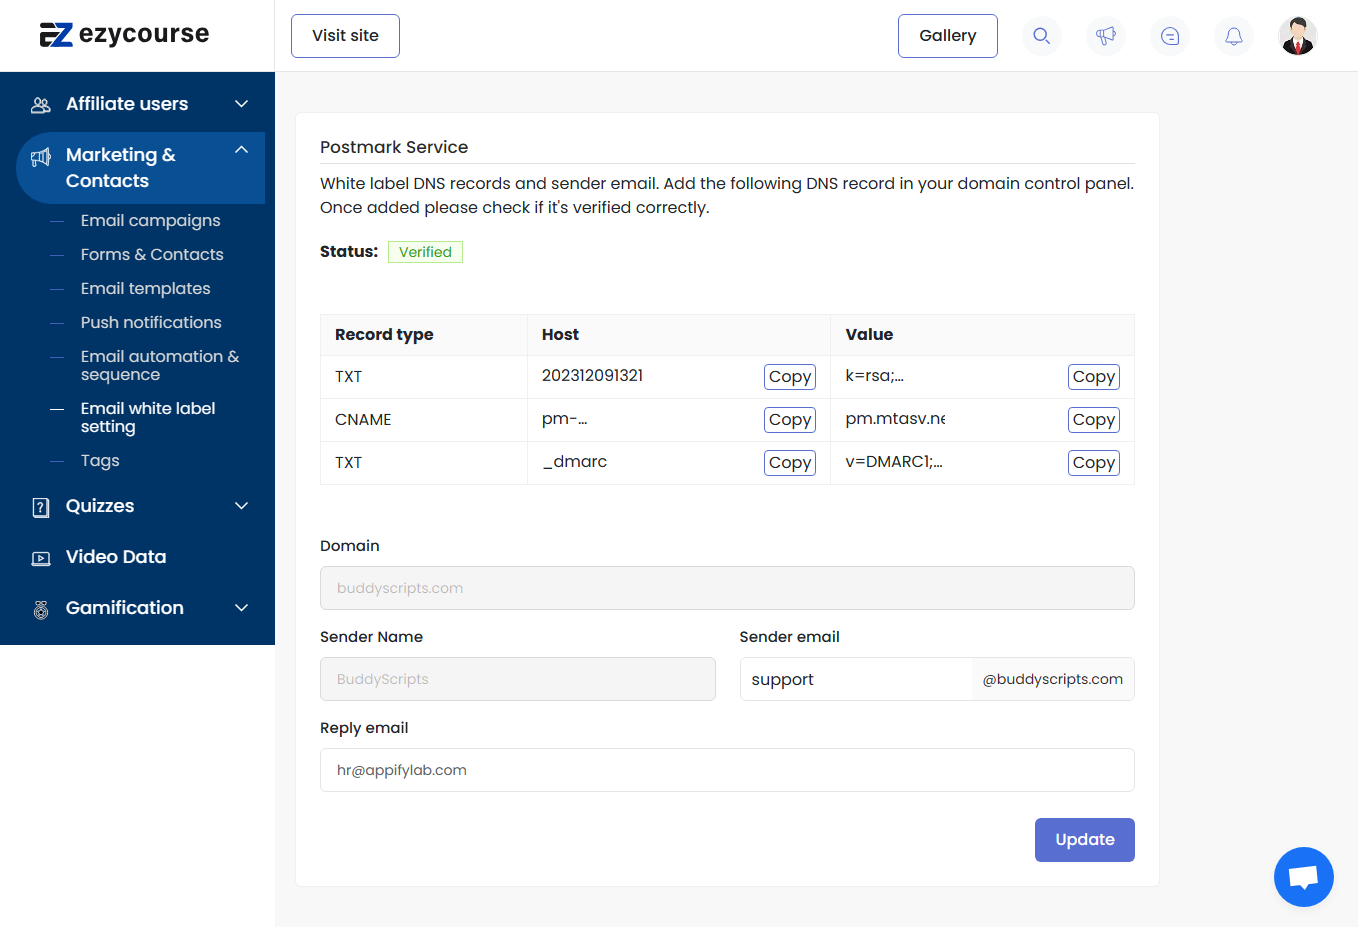Click the Video Data sidebar icon
The image size is (1358, 927).
(x=41, y=558)
